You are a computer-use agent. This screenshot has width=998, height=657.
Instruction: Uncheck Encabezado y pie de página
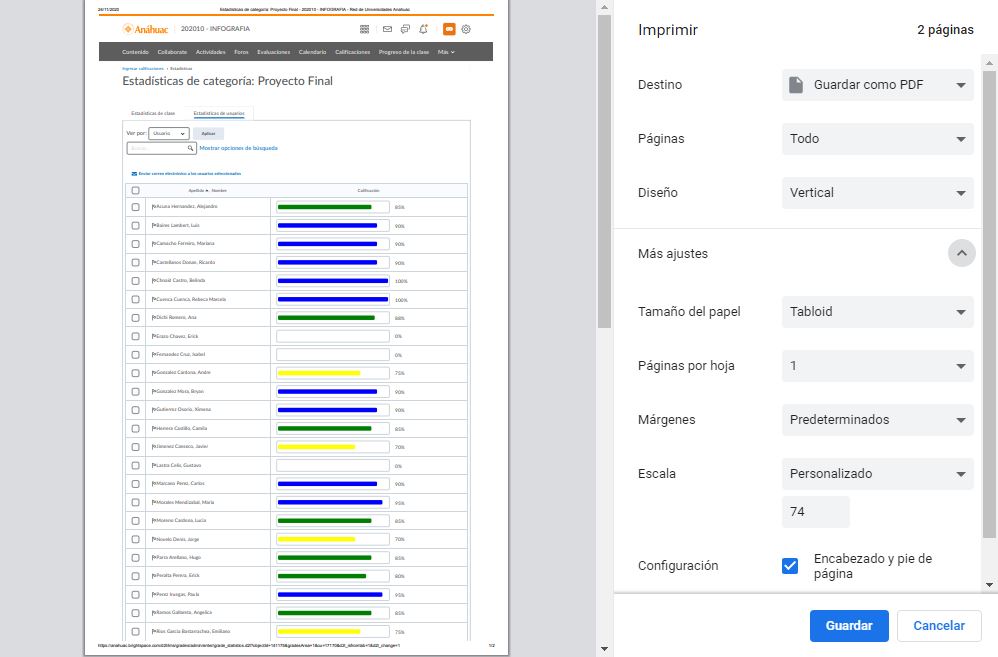pos(790,566)
